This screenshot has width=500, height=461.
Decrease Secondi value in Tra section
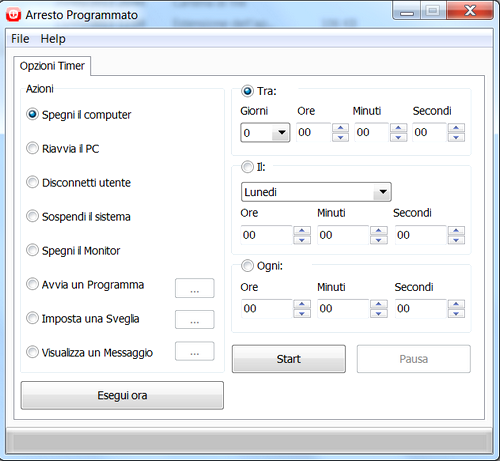(456, 137)
